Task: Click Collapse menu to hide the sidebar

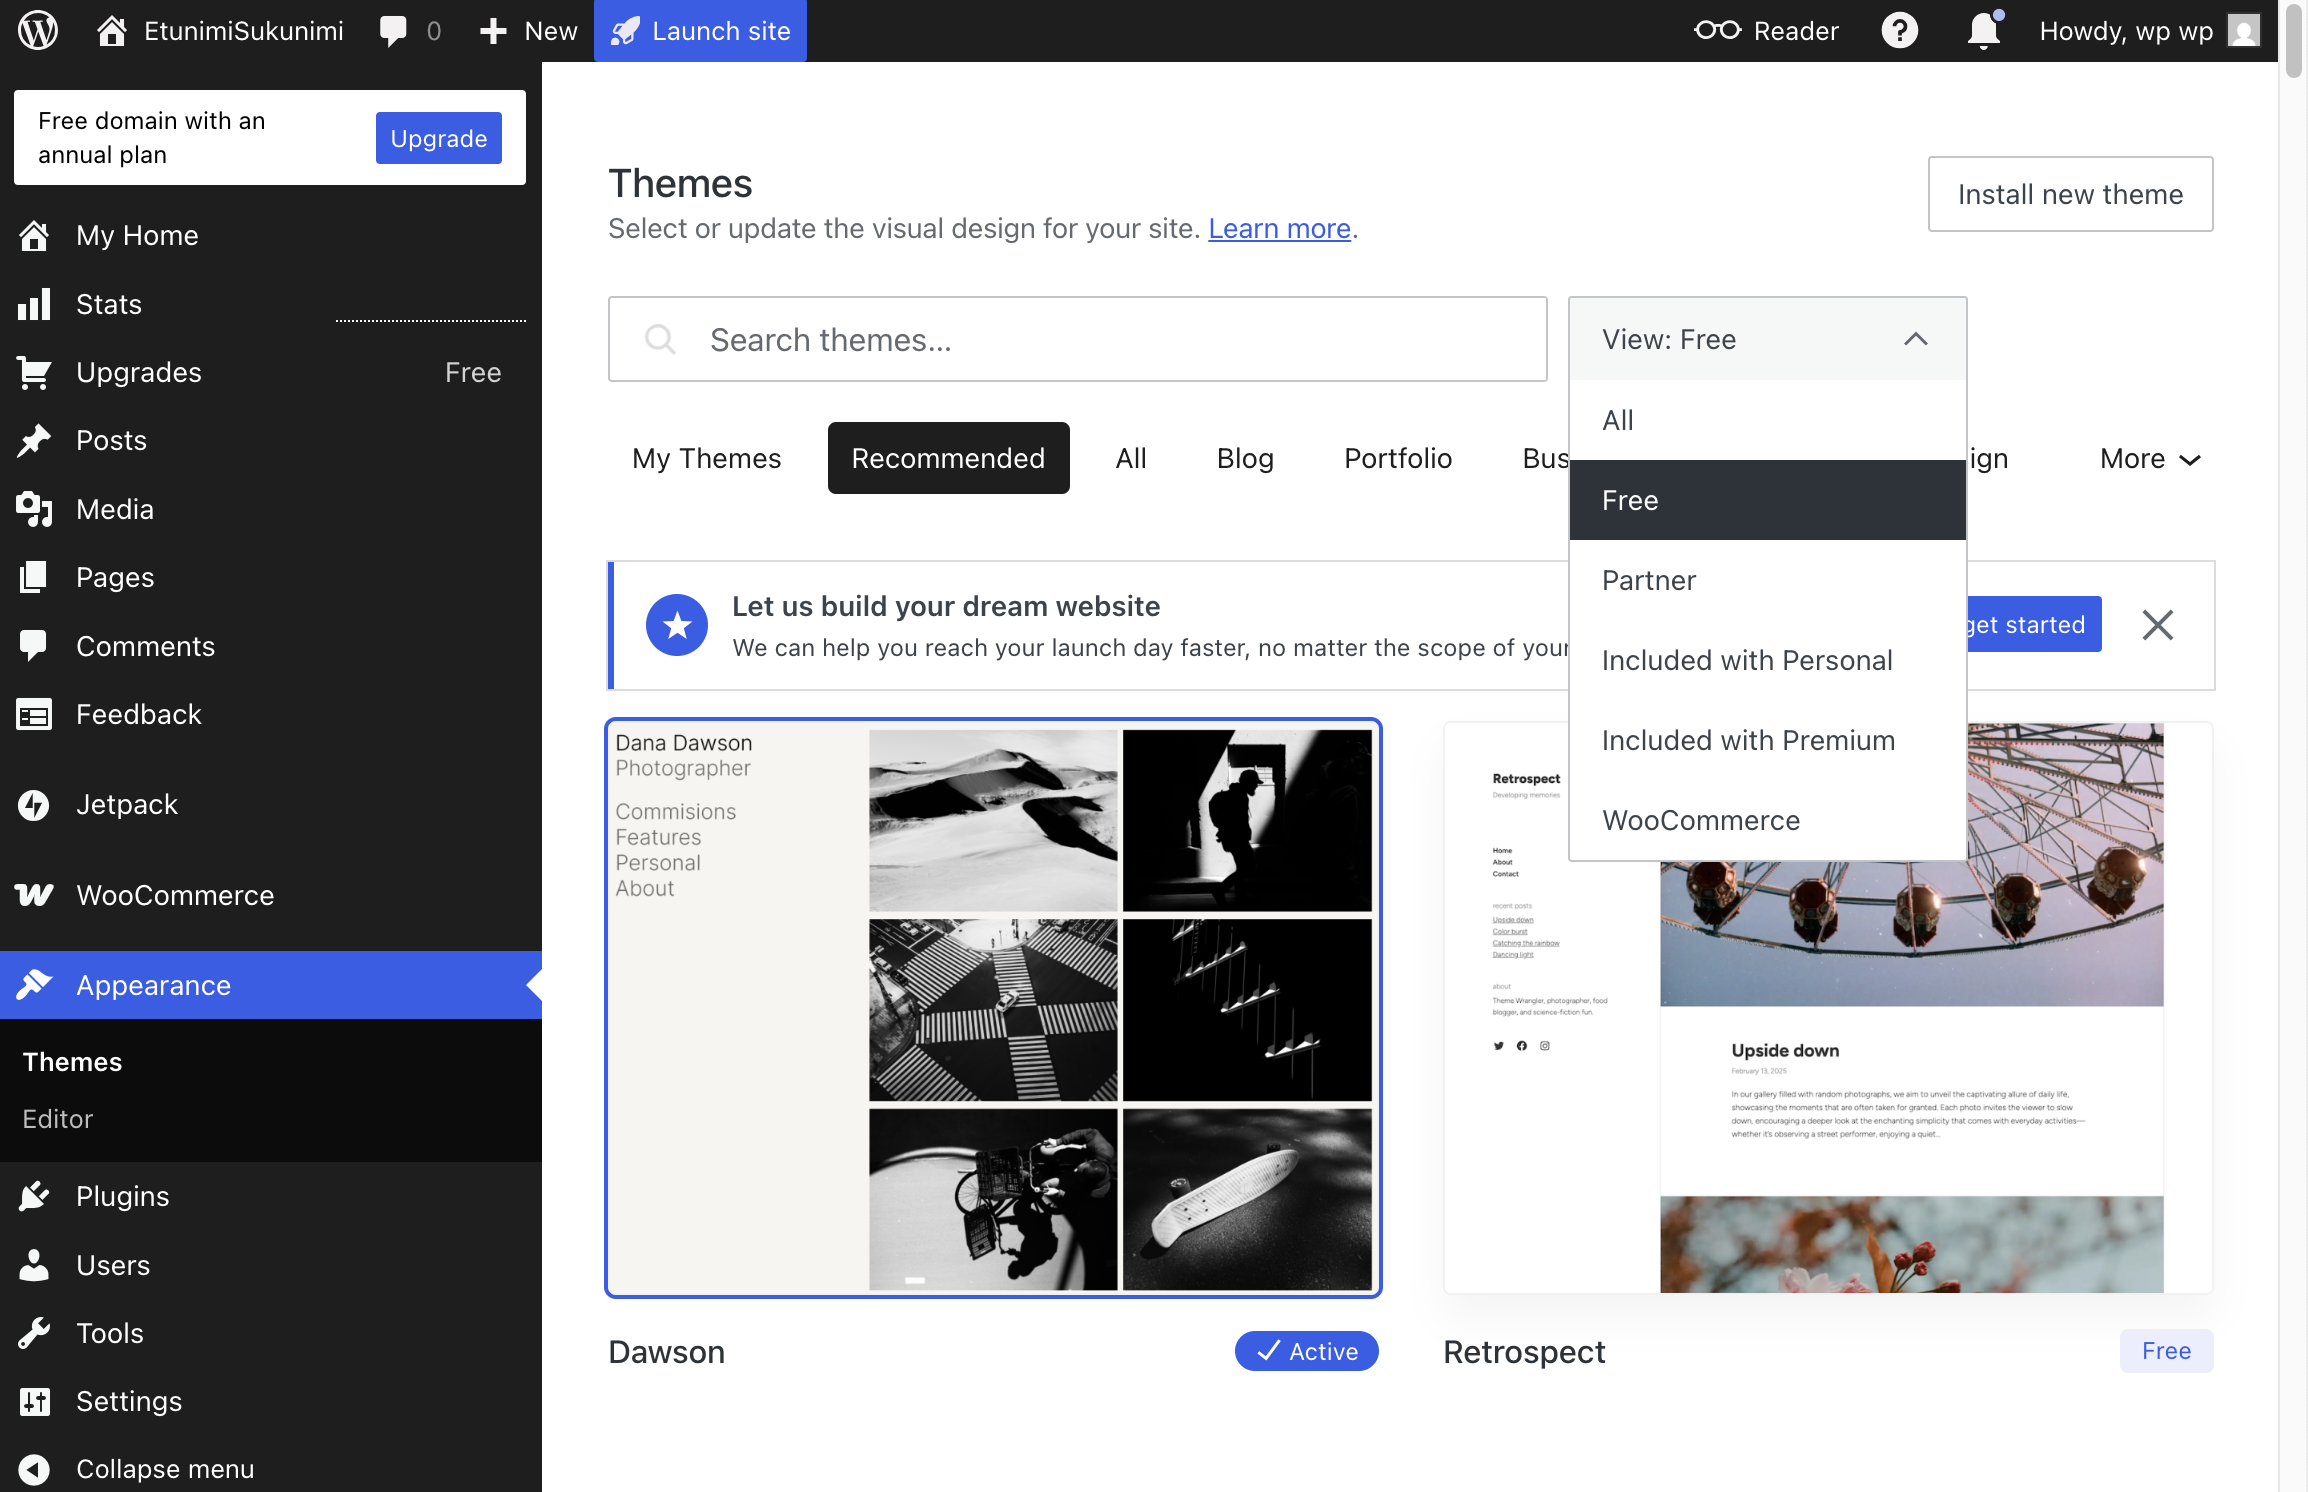Action: (164, 1468)
